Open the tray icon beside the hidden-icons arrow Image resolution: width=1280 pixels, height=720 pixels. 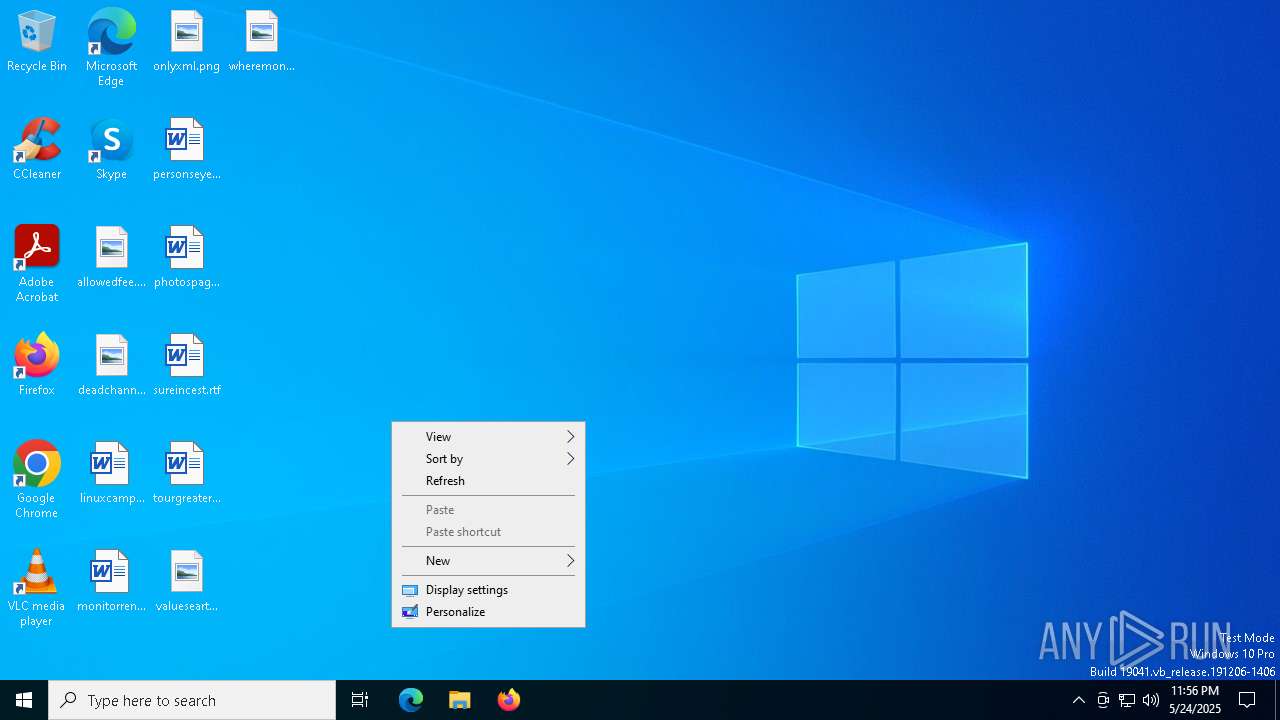coord(1103,700)
